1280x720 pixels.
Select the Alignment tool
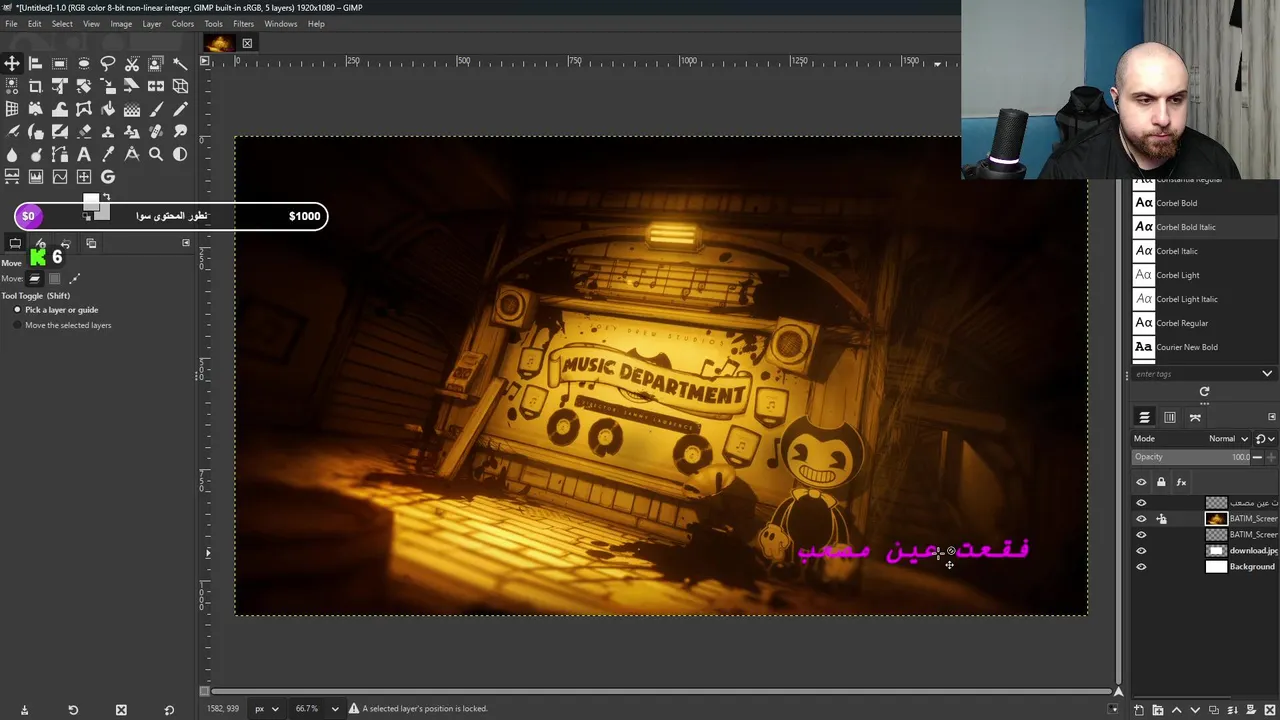click(x=36, y=63)
